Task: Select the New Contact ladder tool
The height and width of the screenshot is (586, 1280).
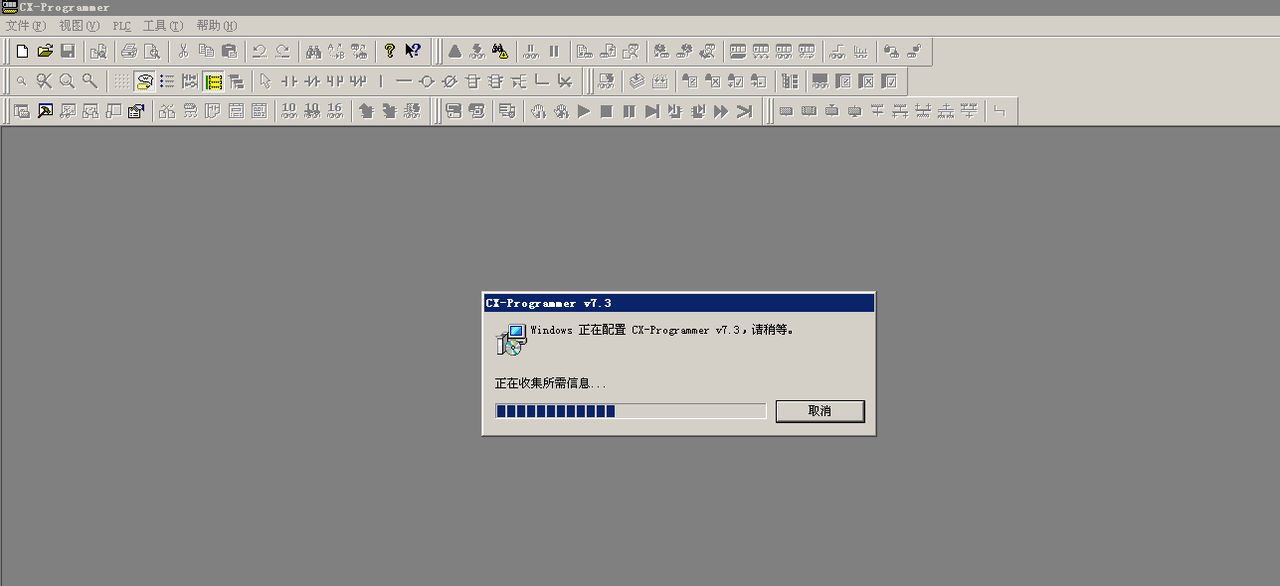Action: [289, 81]
